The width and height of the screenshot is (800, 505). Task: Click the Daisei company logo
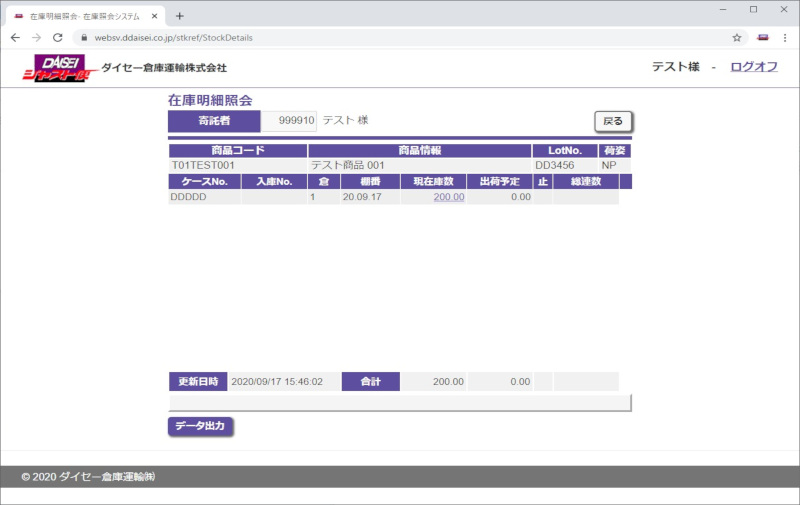click(55, 68)
